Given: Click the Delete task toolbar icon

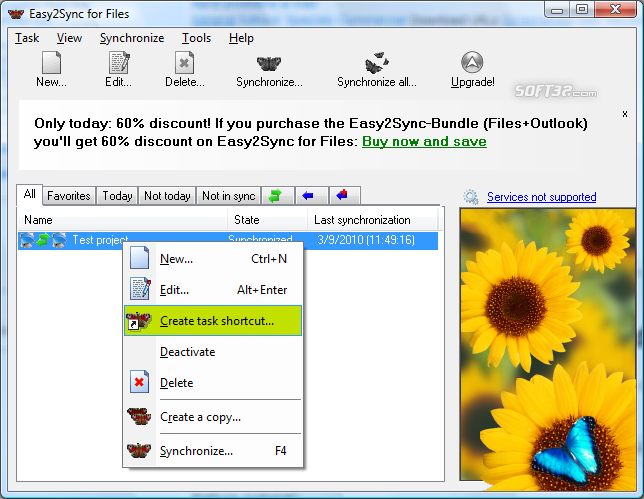Looking at the screenshot, I should coord(184,63).
